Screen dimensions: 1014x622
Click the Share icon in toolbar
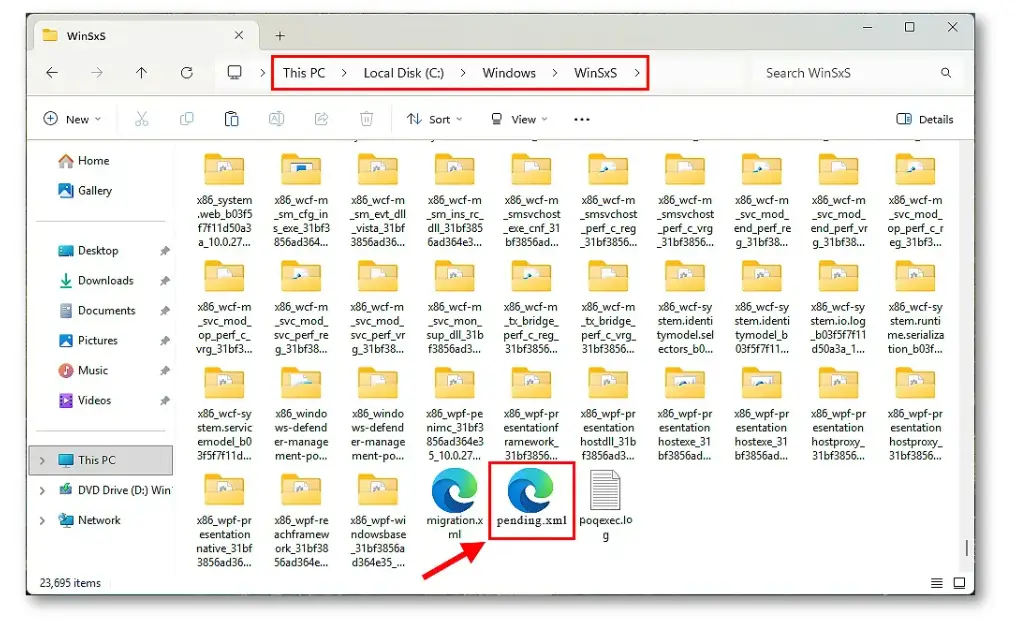[x=321, y=119]
